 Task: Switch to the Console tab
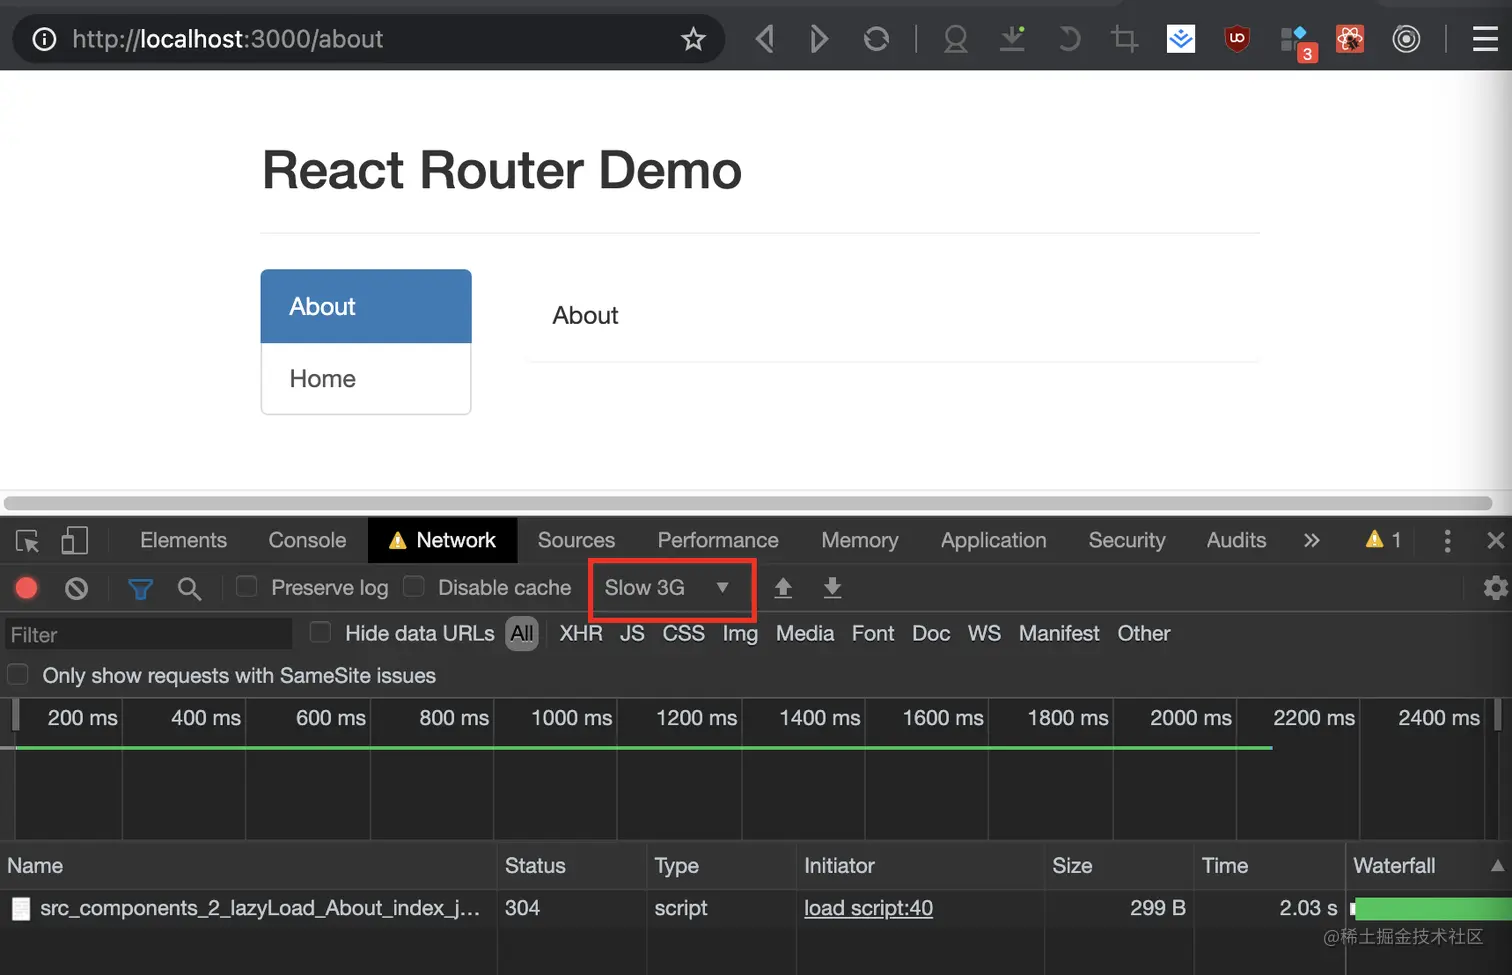[307, 540]
